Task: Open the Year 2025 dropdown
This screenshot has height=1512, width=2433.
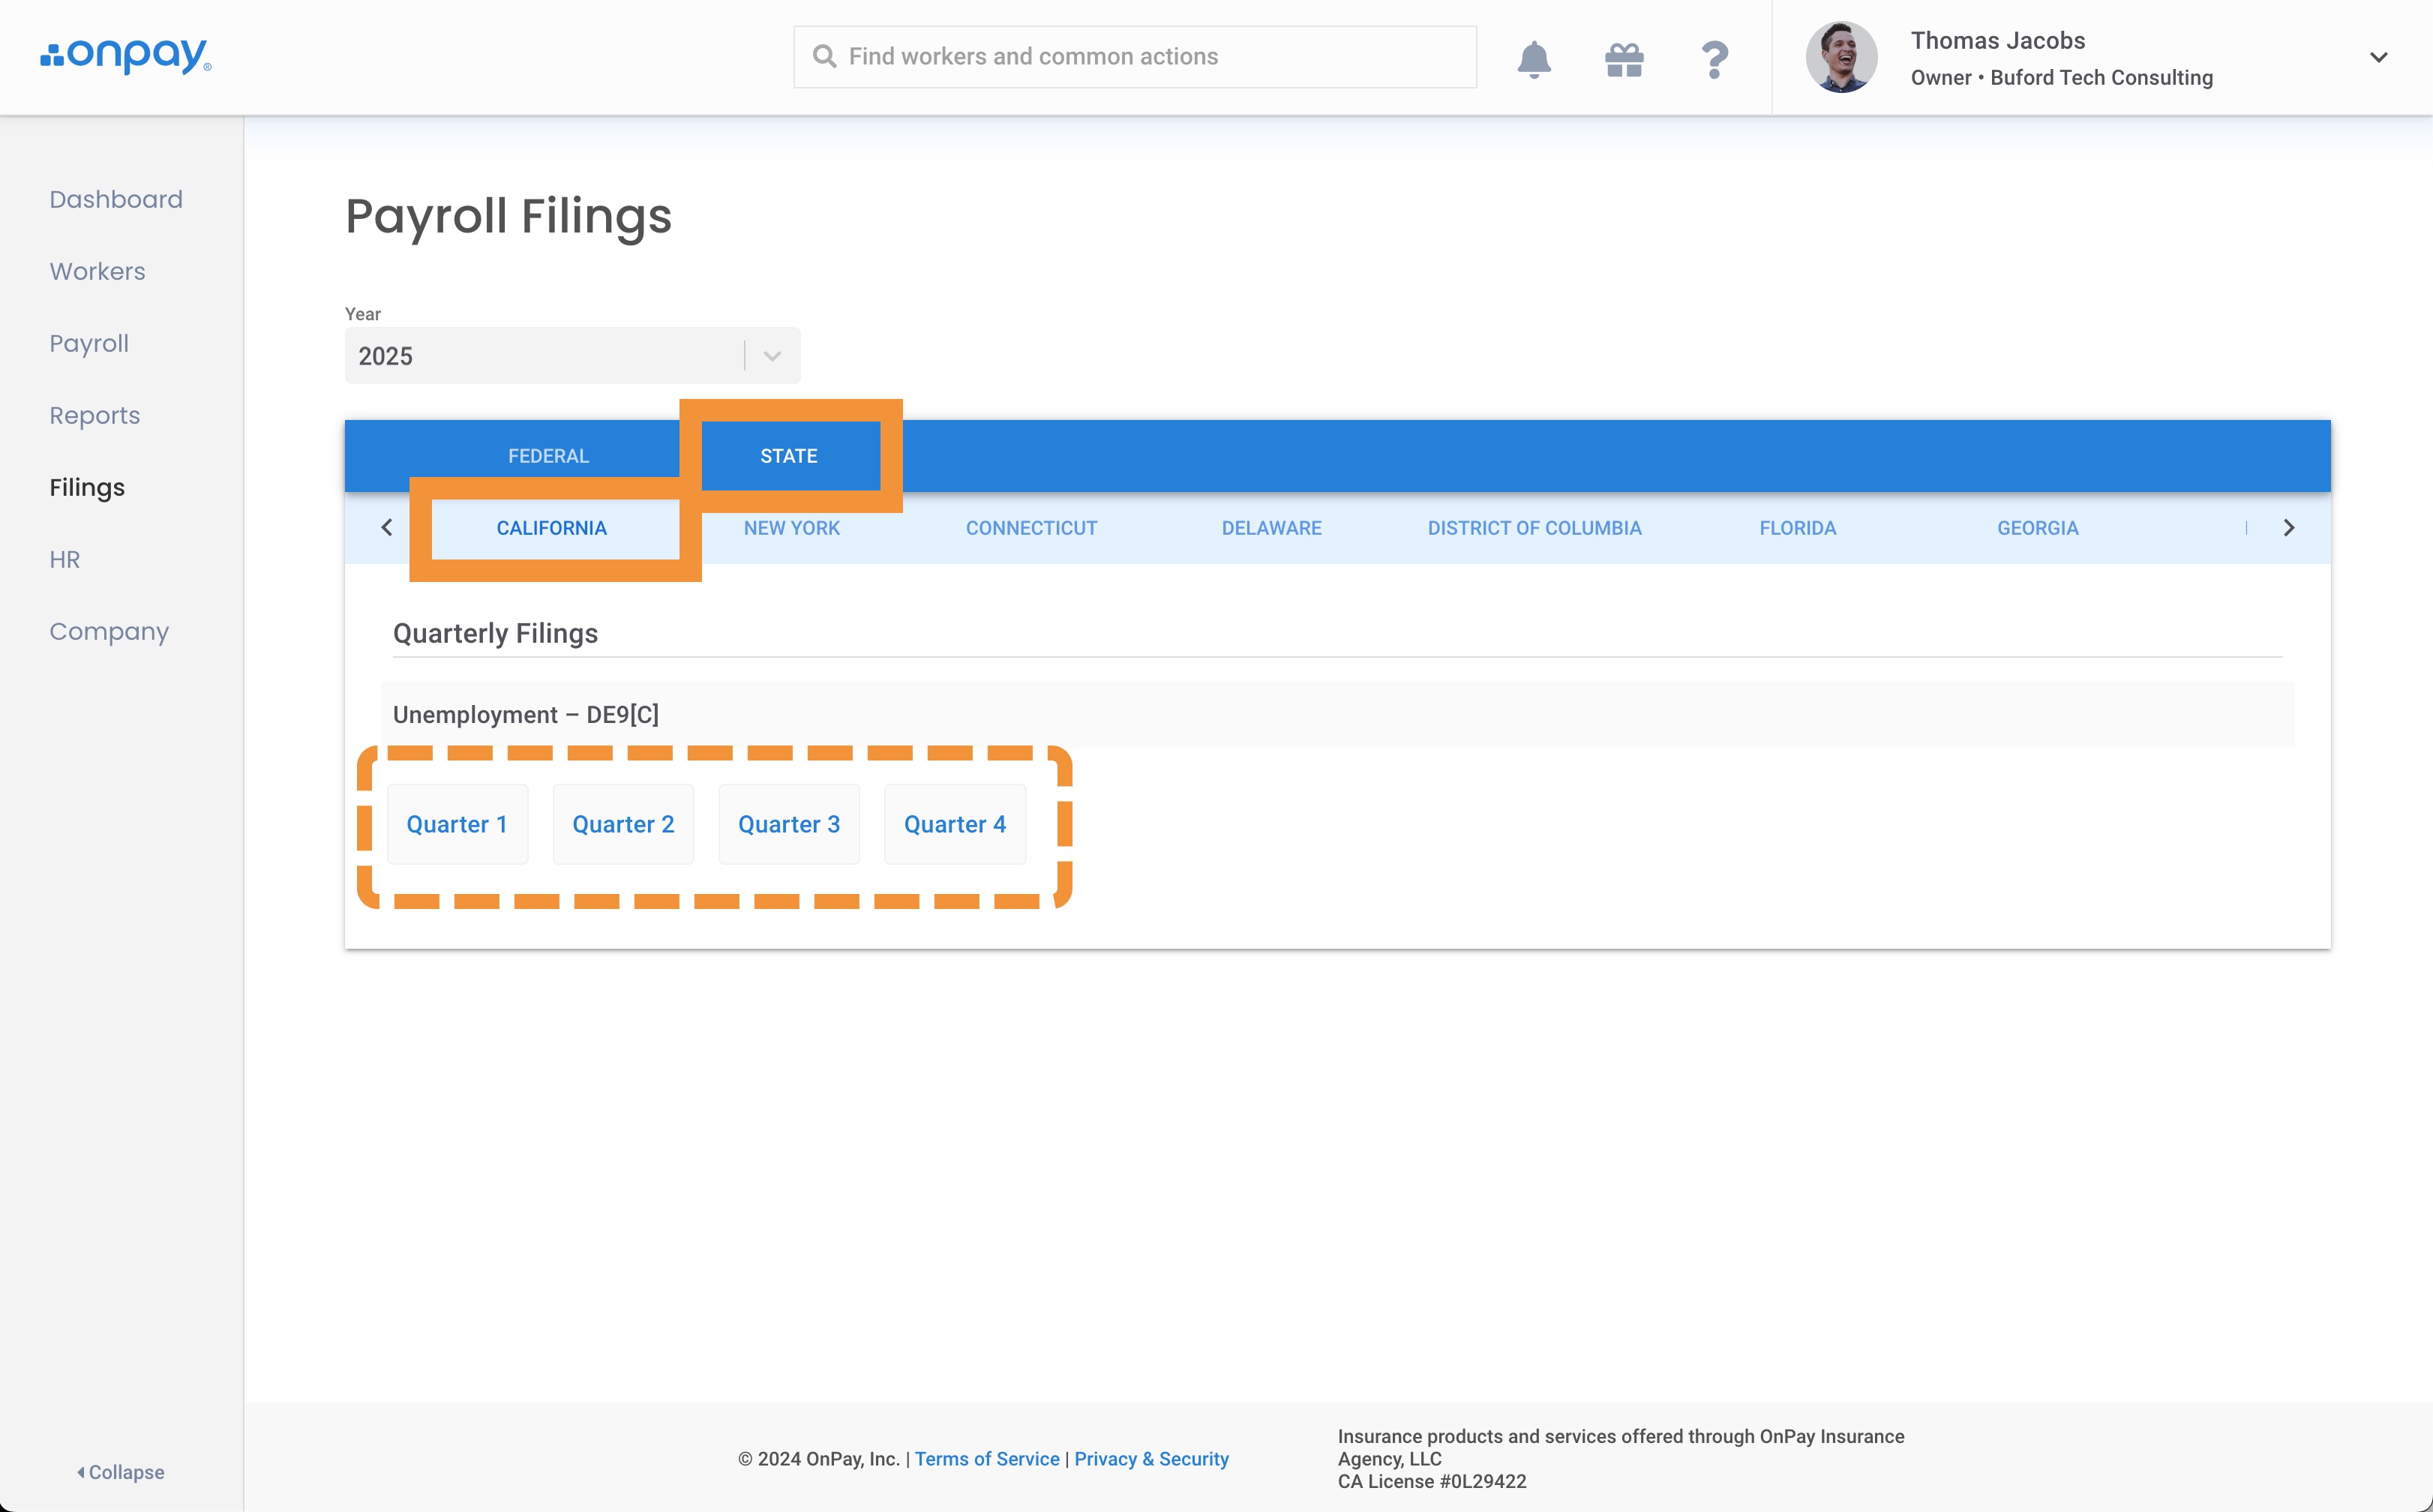Action: tap(572, 356)
